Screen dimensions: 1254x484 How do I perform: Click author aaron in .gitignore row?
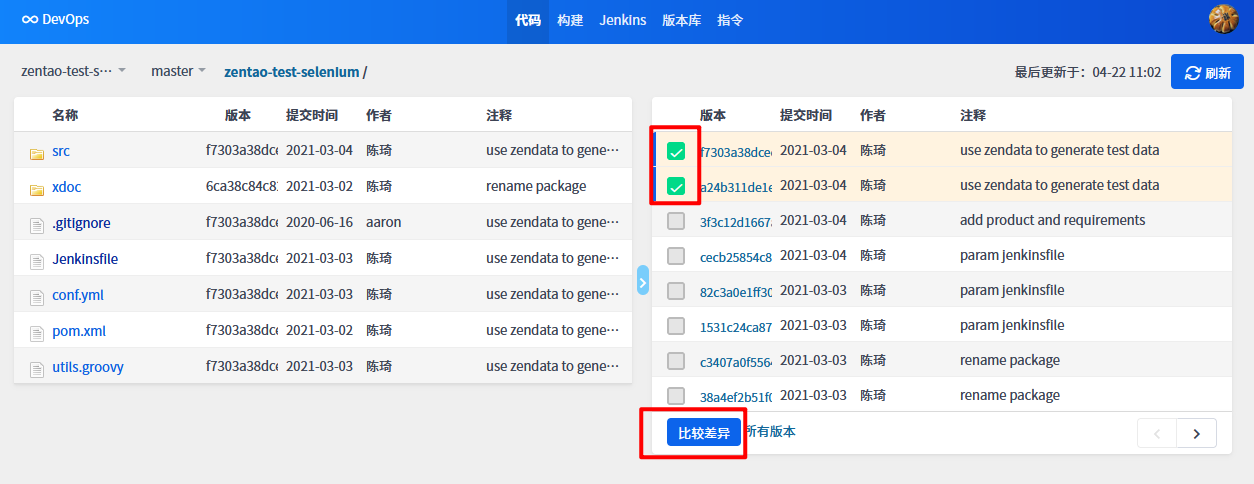tap(384, 223)
